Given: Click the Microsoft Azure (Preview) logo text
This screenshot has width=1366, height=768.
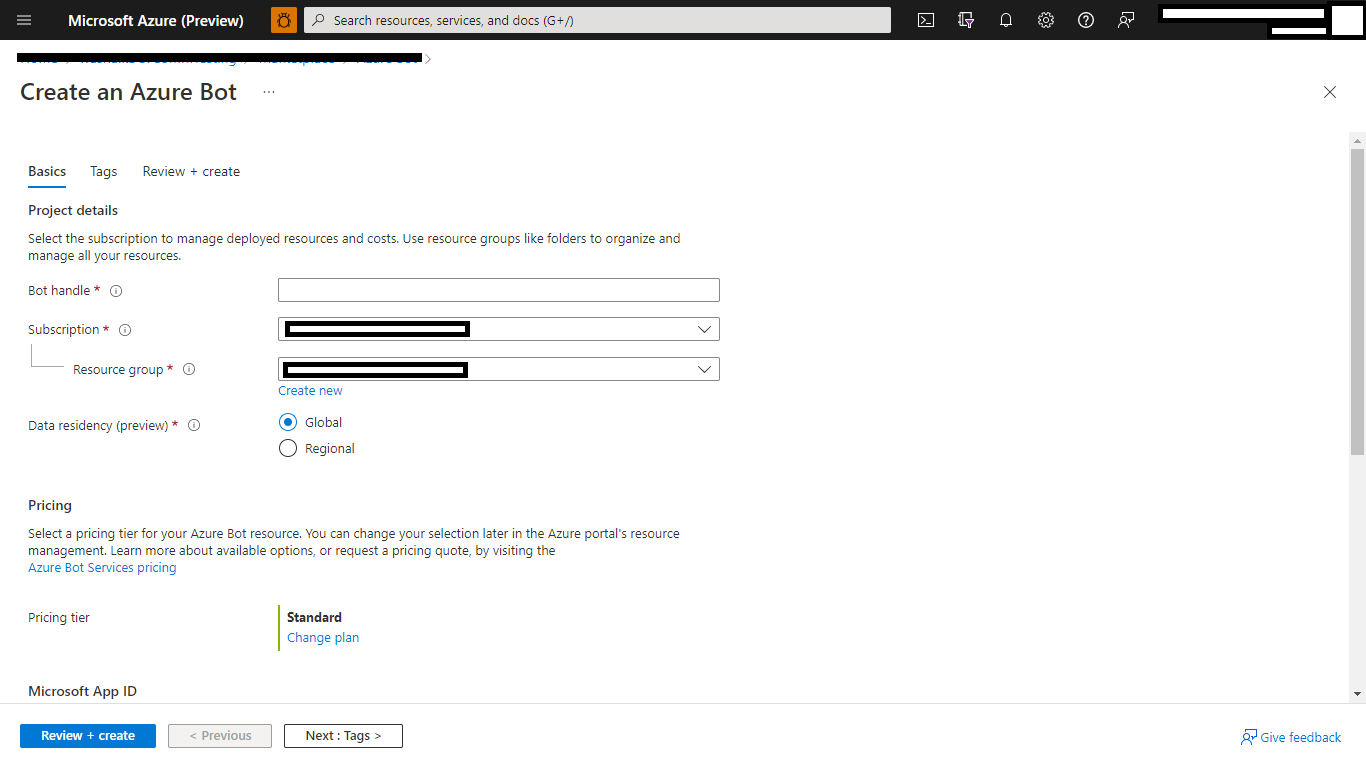Looking at the screenshot, I should [x=156, y=20].
